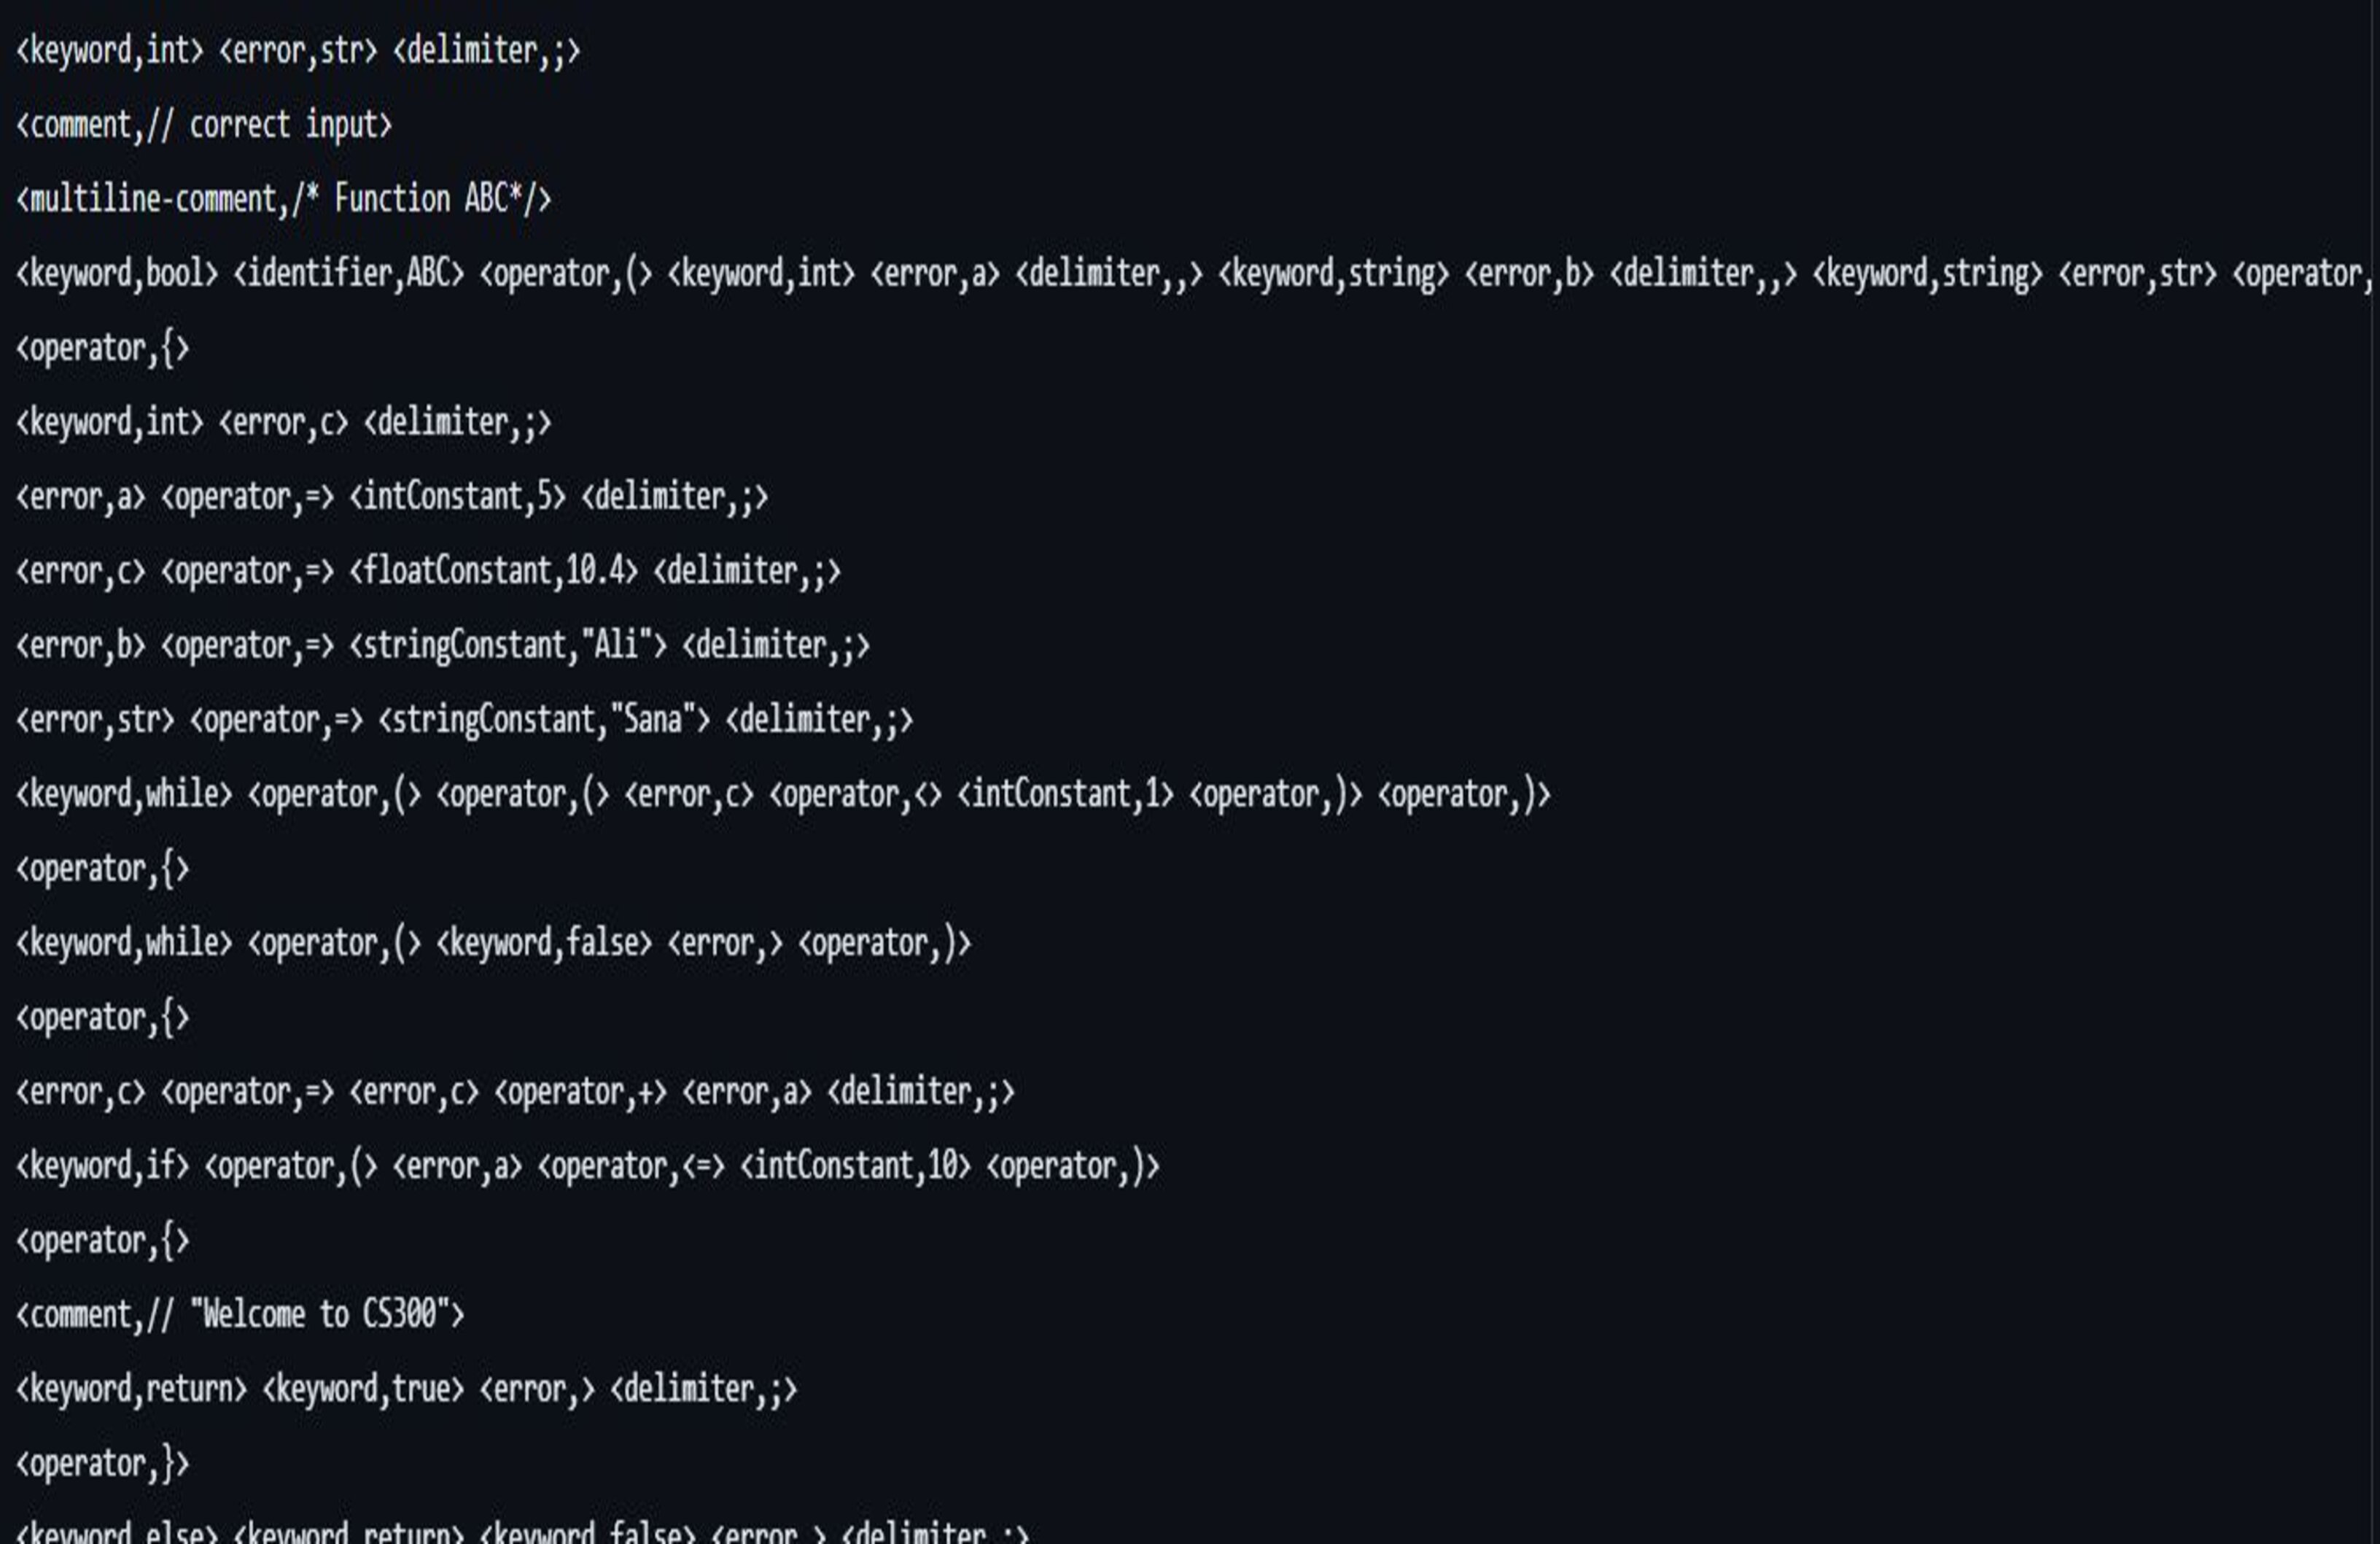This screenshot has height=1544, width=2380.
Task: Click the 'floatConstant,10.4' token
Action: pyautogui.click(x=493, y=571)
